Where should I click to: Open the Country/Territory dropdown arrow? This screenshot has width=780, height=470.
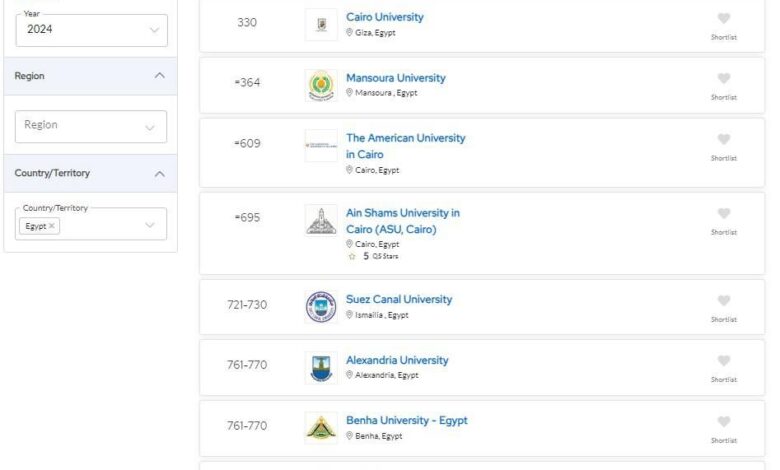(150, 225)
